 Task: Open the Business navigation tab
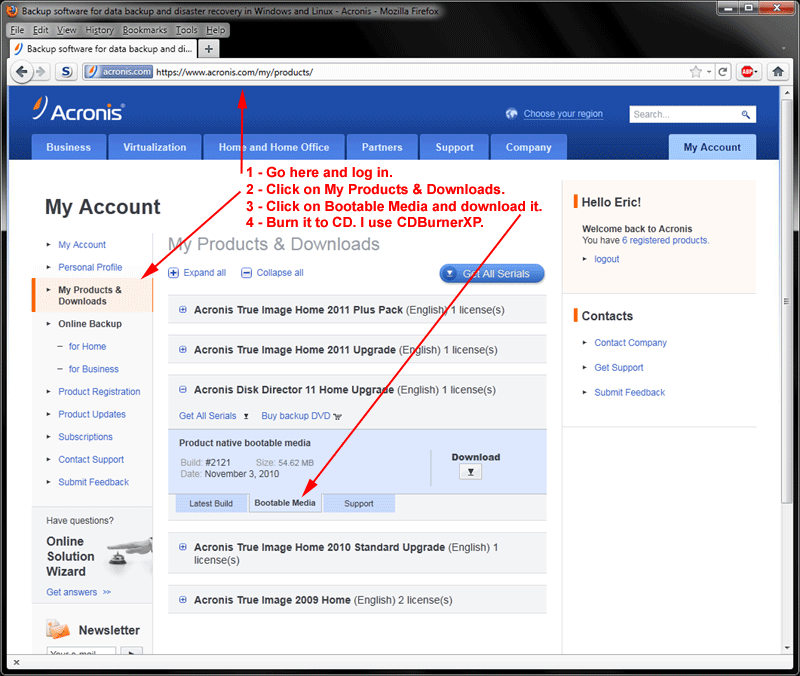click(x=69, y=147)
